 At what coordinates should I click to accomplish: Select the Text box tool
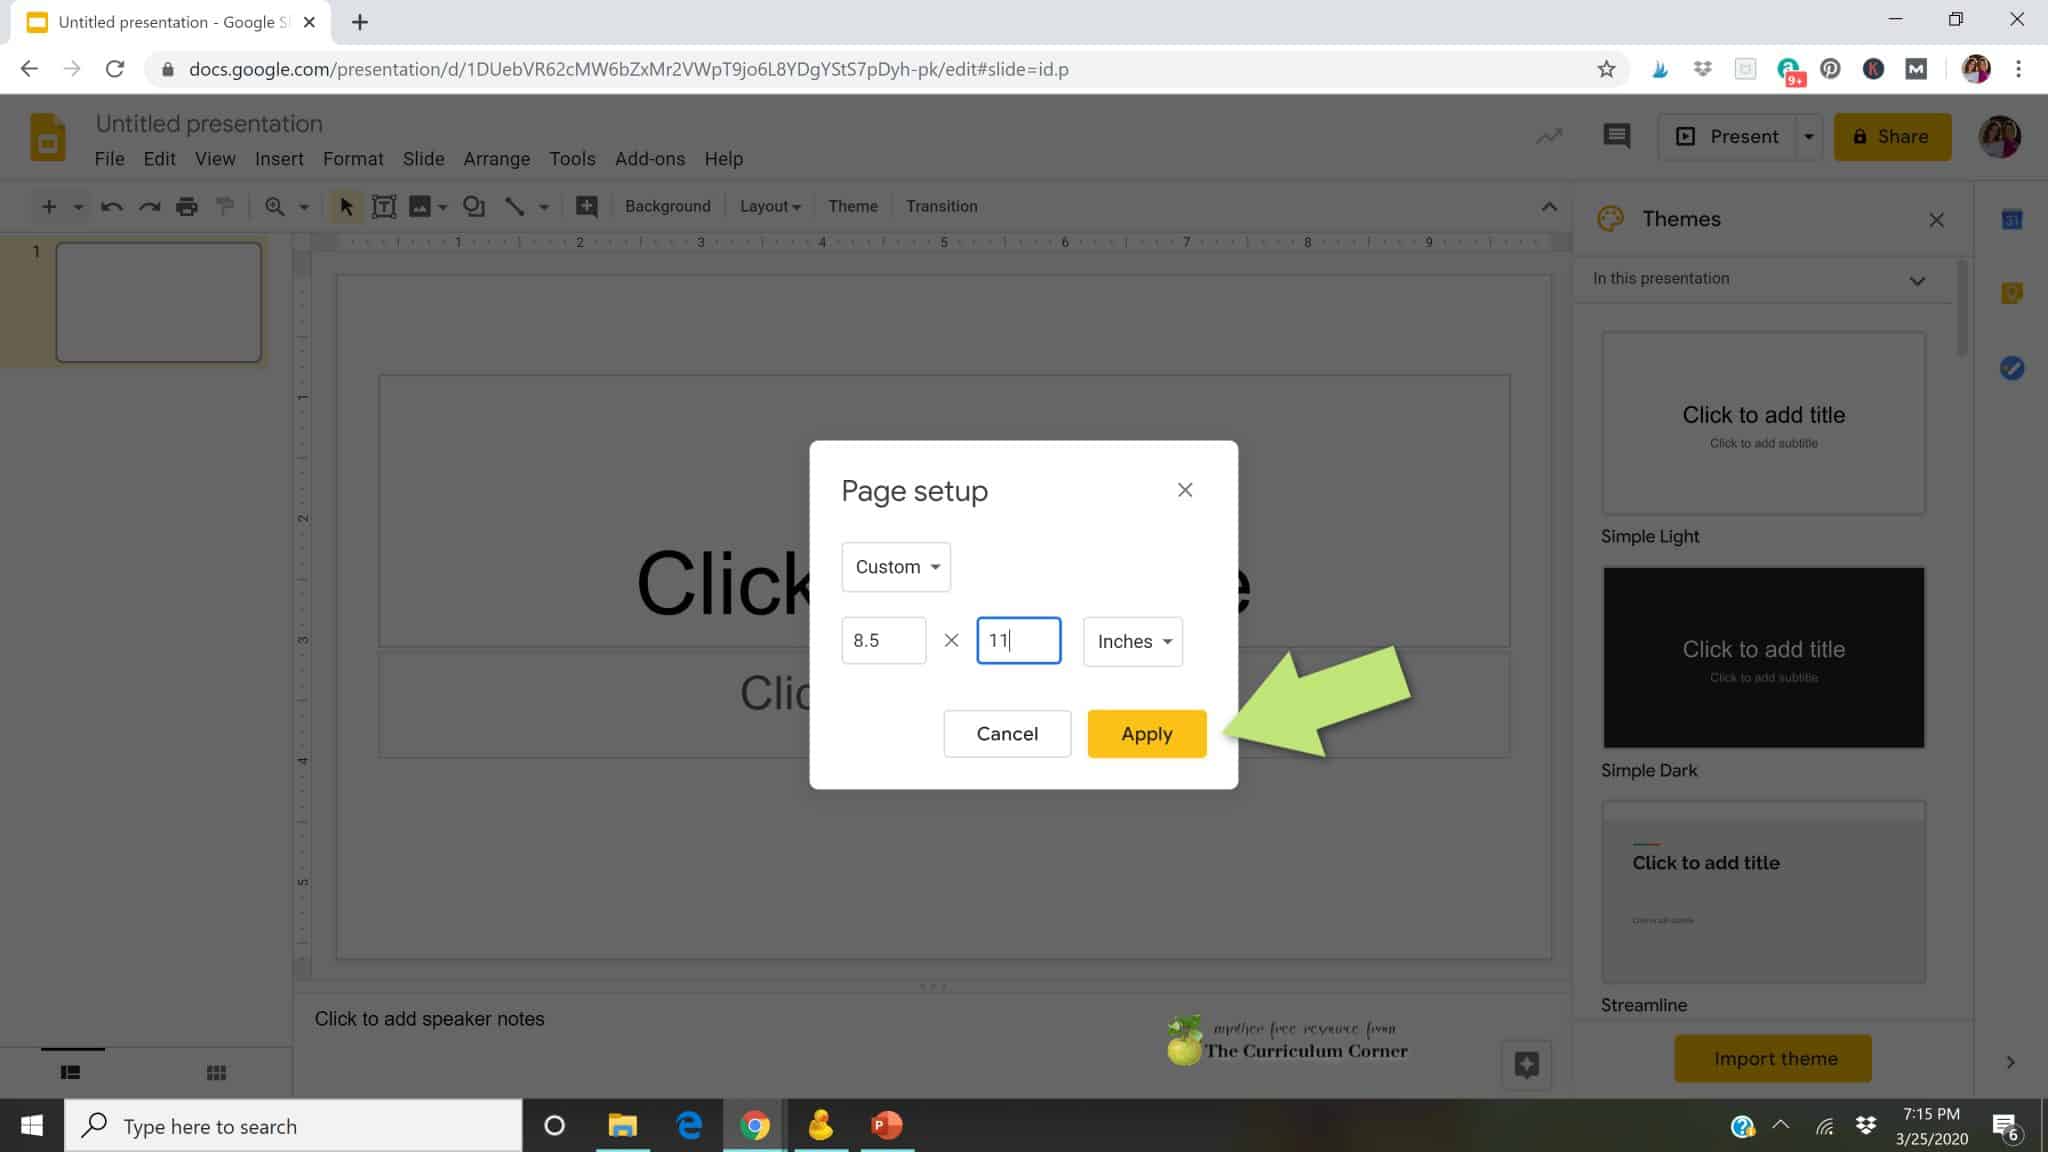[x=384, y=206]
